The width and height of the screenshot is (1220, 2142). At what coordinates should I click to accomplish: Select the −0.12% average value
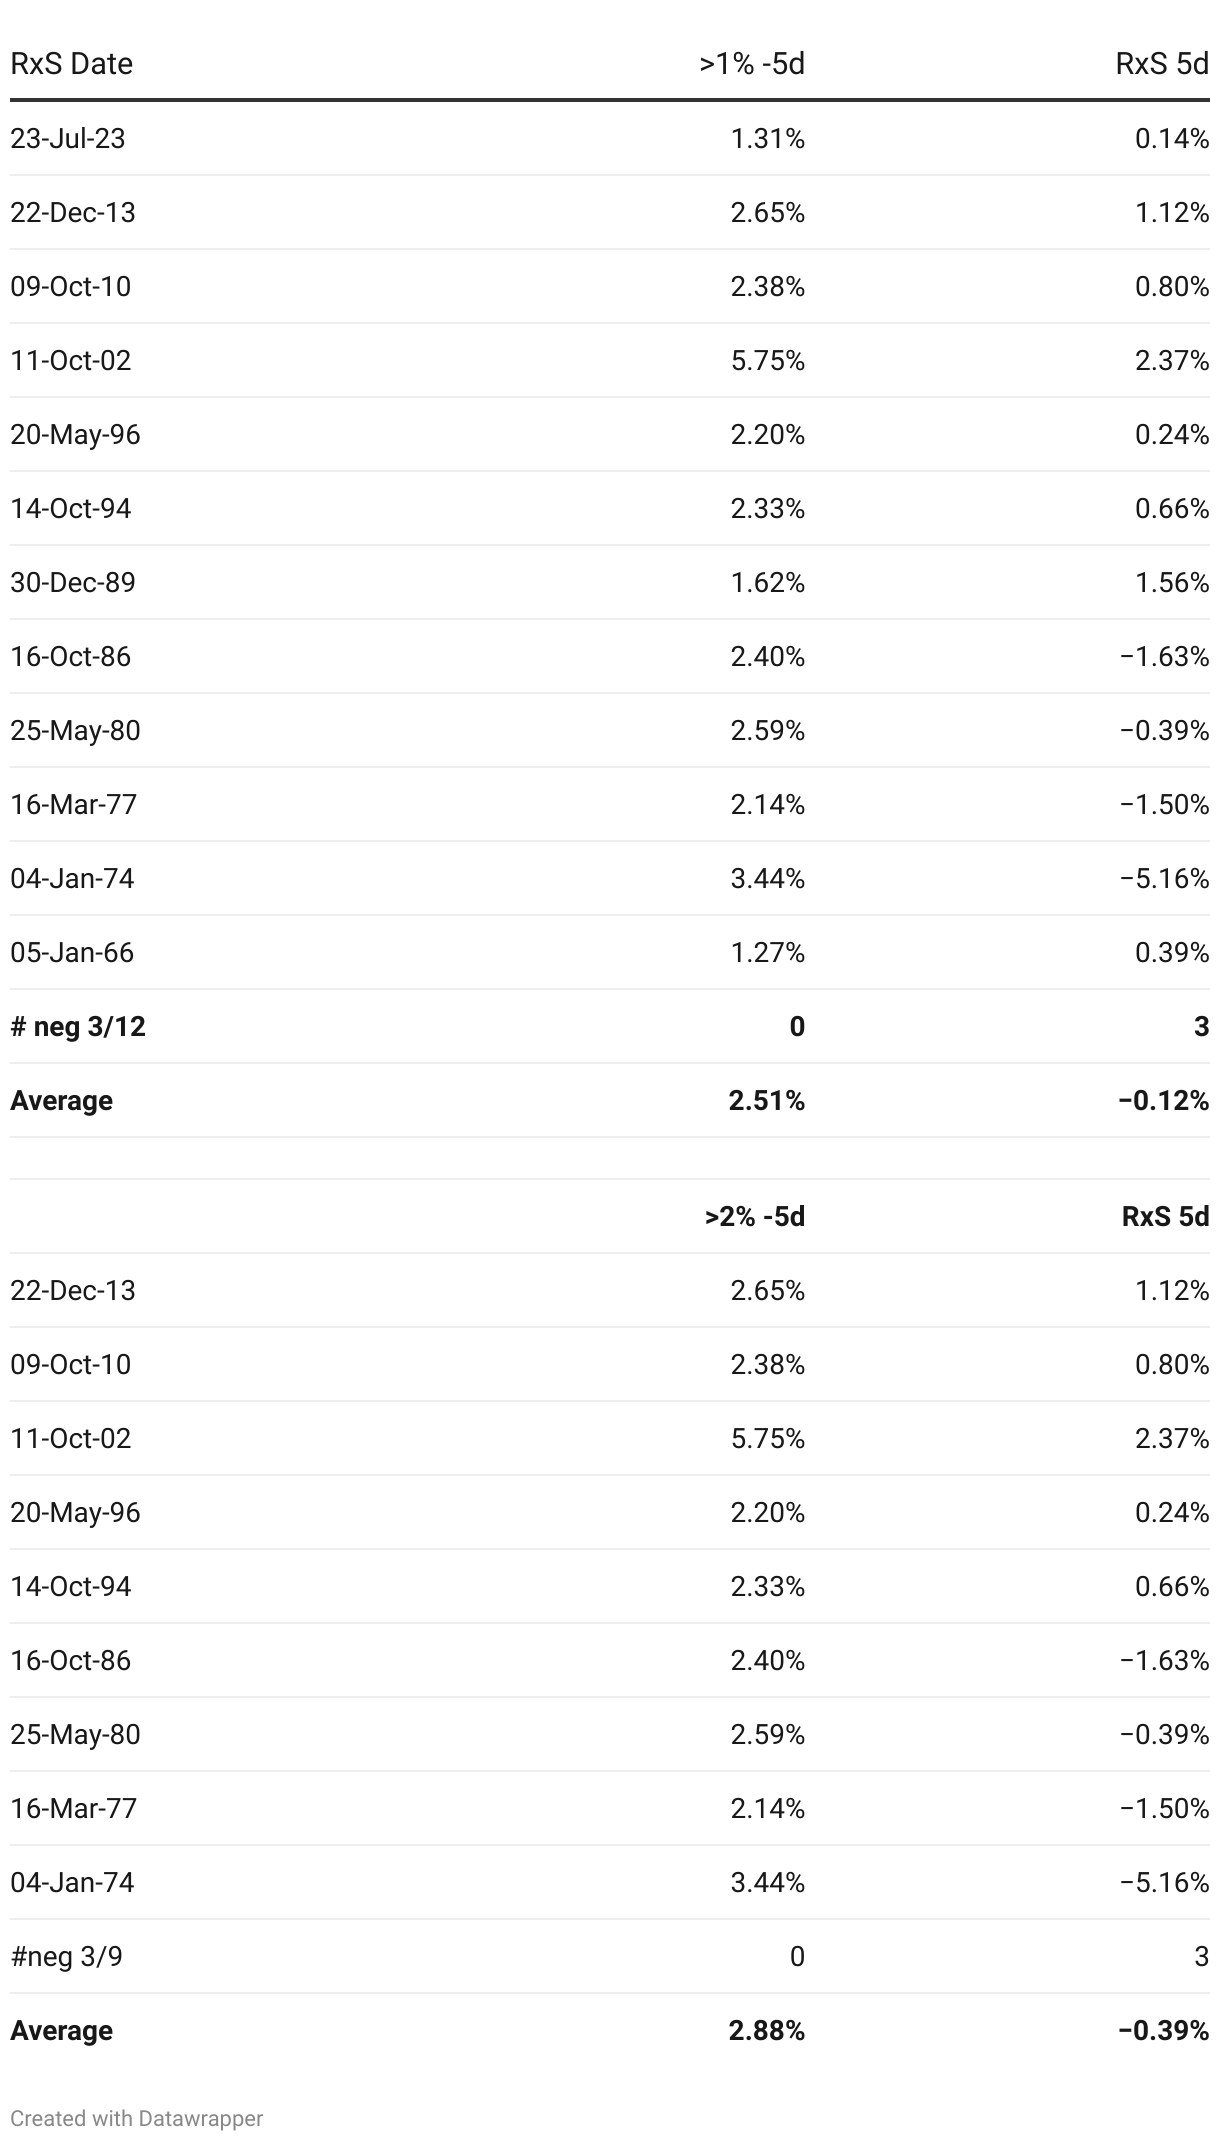coord(1164,1100)
